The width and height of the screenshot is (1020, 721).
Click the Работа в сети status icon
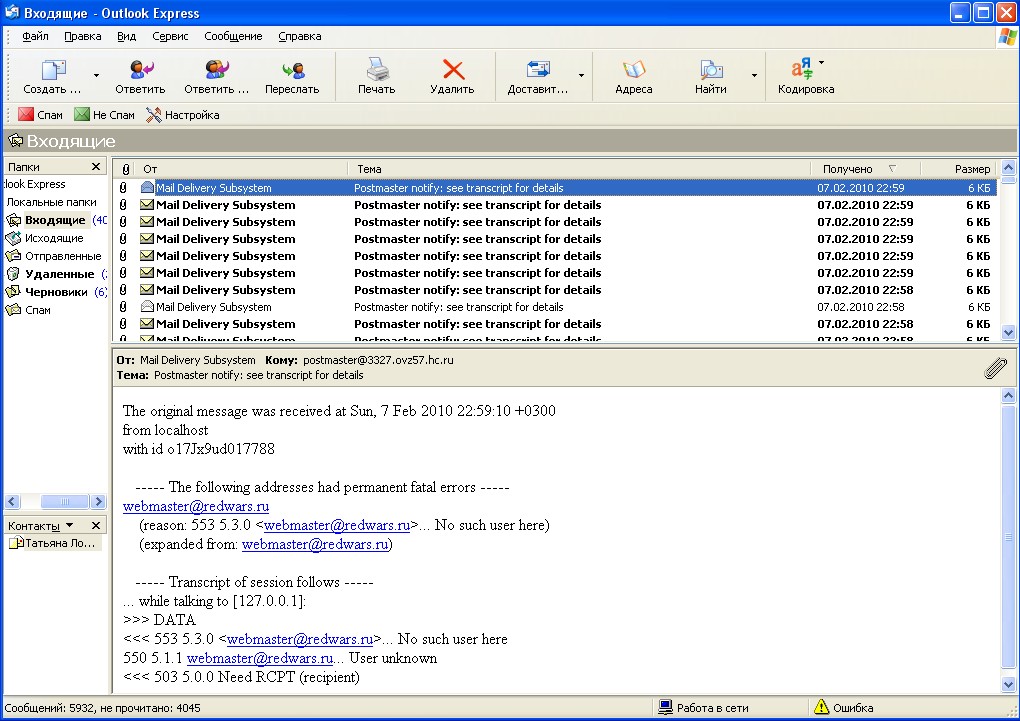(665, 707)
